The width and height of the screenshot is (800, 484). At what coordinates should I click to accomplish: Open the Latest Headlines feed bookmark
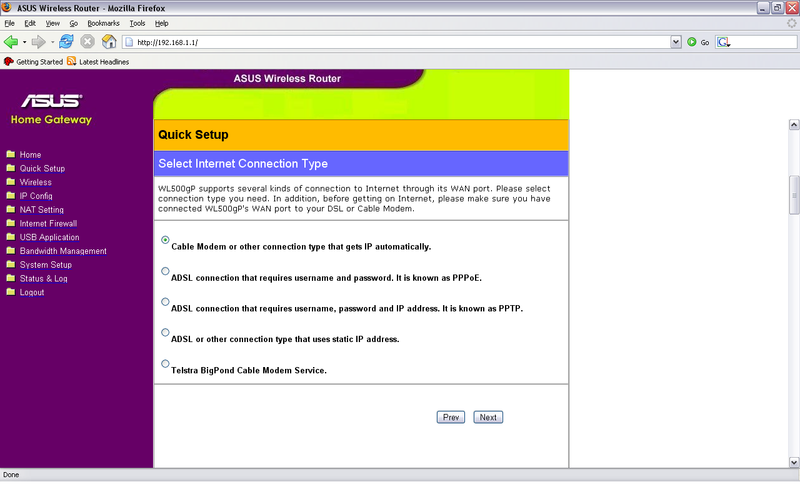coord(98,62)
